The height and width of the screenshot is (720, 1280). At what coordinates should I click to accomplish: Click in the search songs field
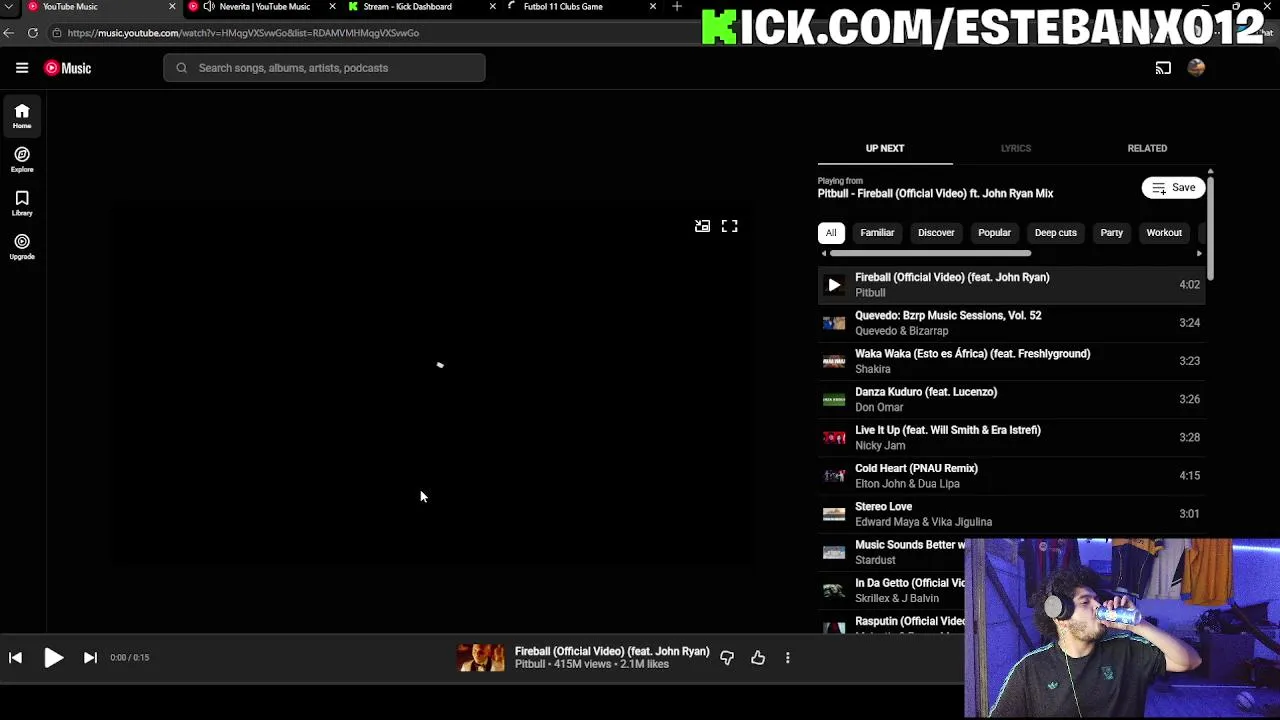[x=324, y=68]
